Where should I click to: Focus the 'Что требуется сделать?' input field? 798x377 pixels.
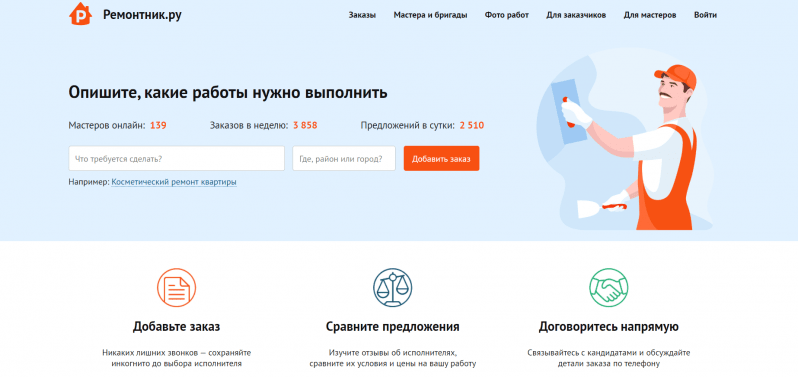[x=177, y=159]
